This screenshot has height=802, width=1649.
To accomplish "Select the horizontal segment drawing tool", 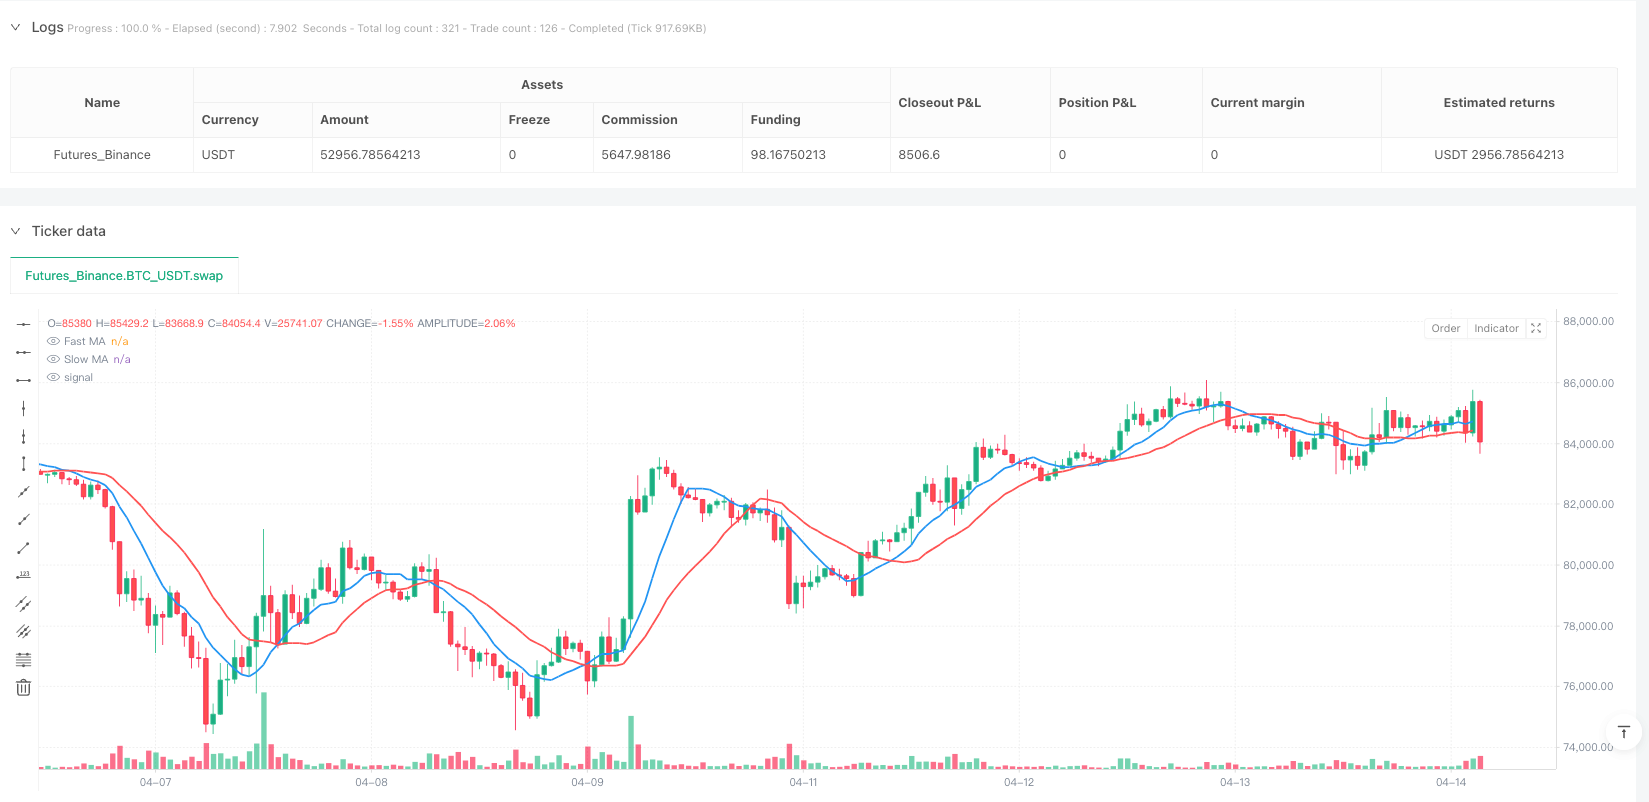I will coord(23,380).
